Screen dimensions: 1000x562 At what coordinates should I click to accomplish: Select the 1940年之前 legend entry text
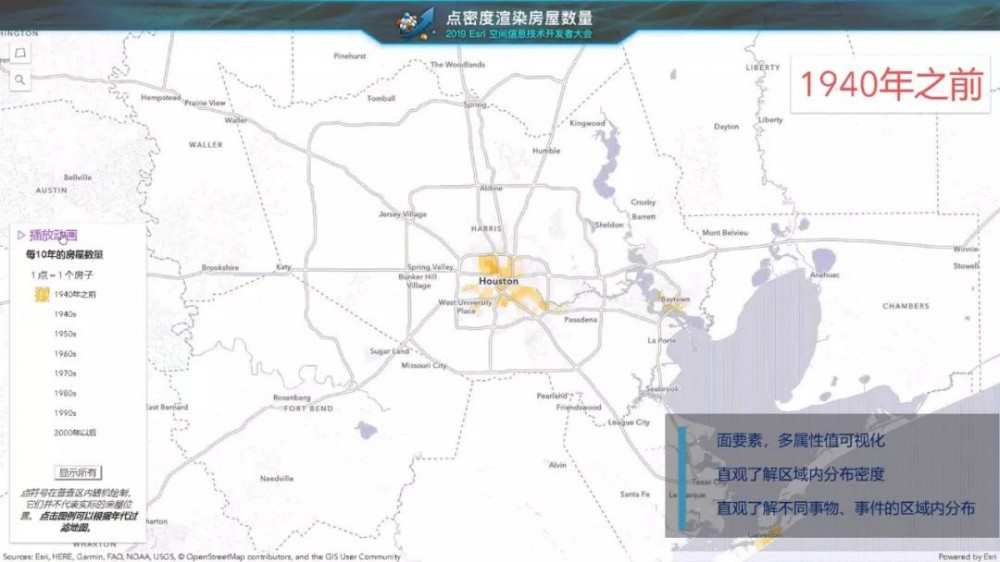point(75,294)
